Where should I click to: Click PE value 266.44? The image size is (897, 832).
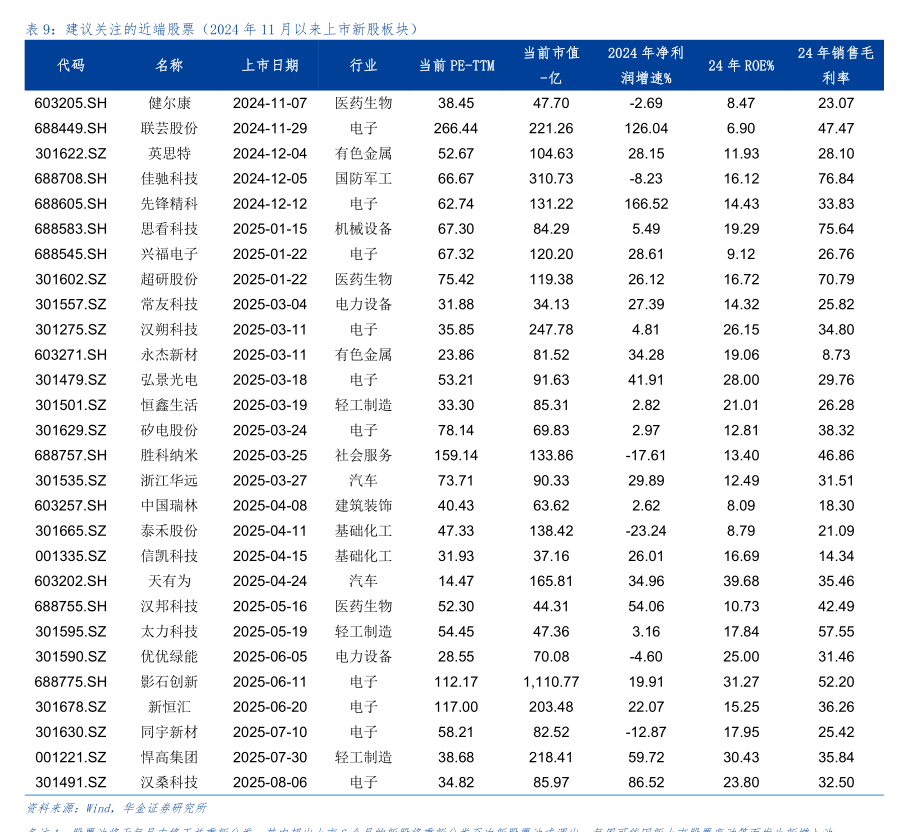pyautogui.click(x=456, y=128)
